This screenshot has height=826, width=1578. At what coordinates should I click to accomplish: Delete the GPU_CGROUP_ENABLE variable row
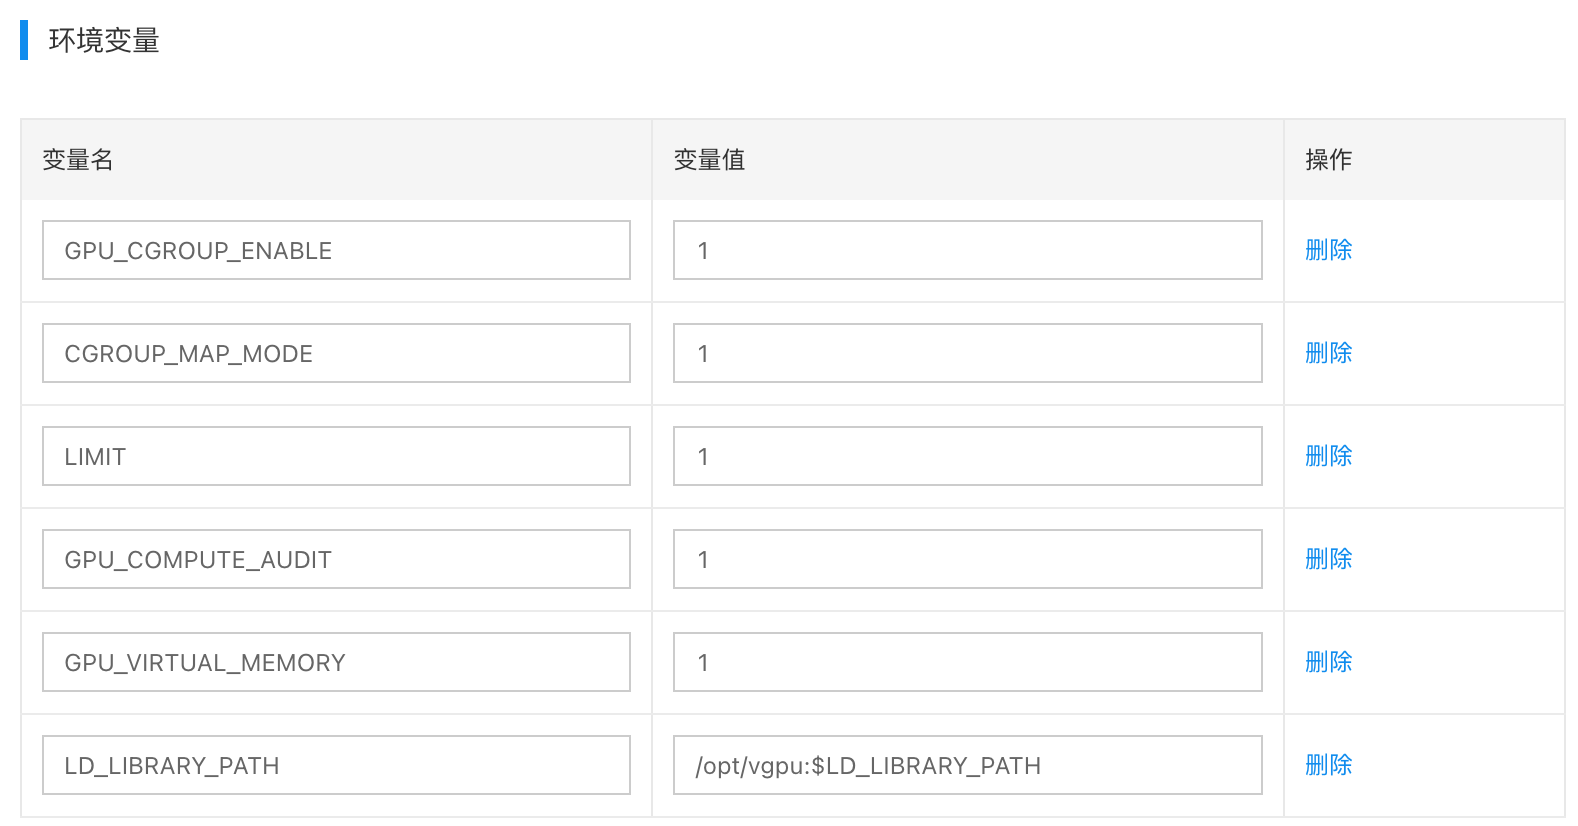click(x=1328, y=250)
